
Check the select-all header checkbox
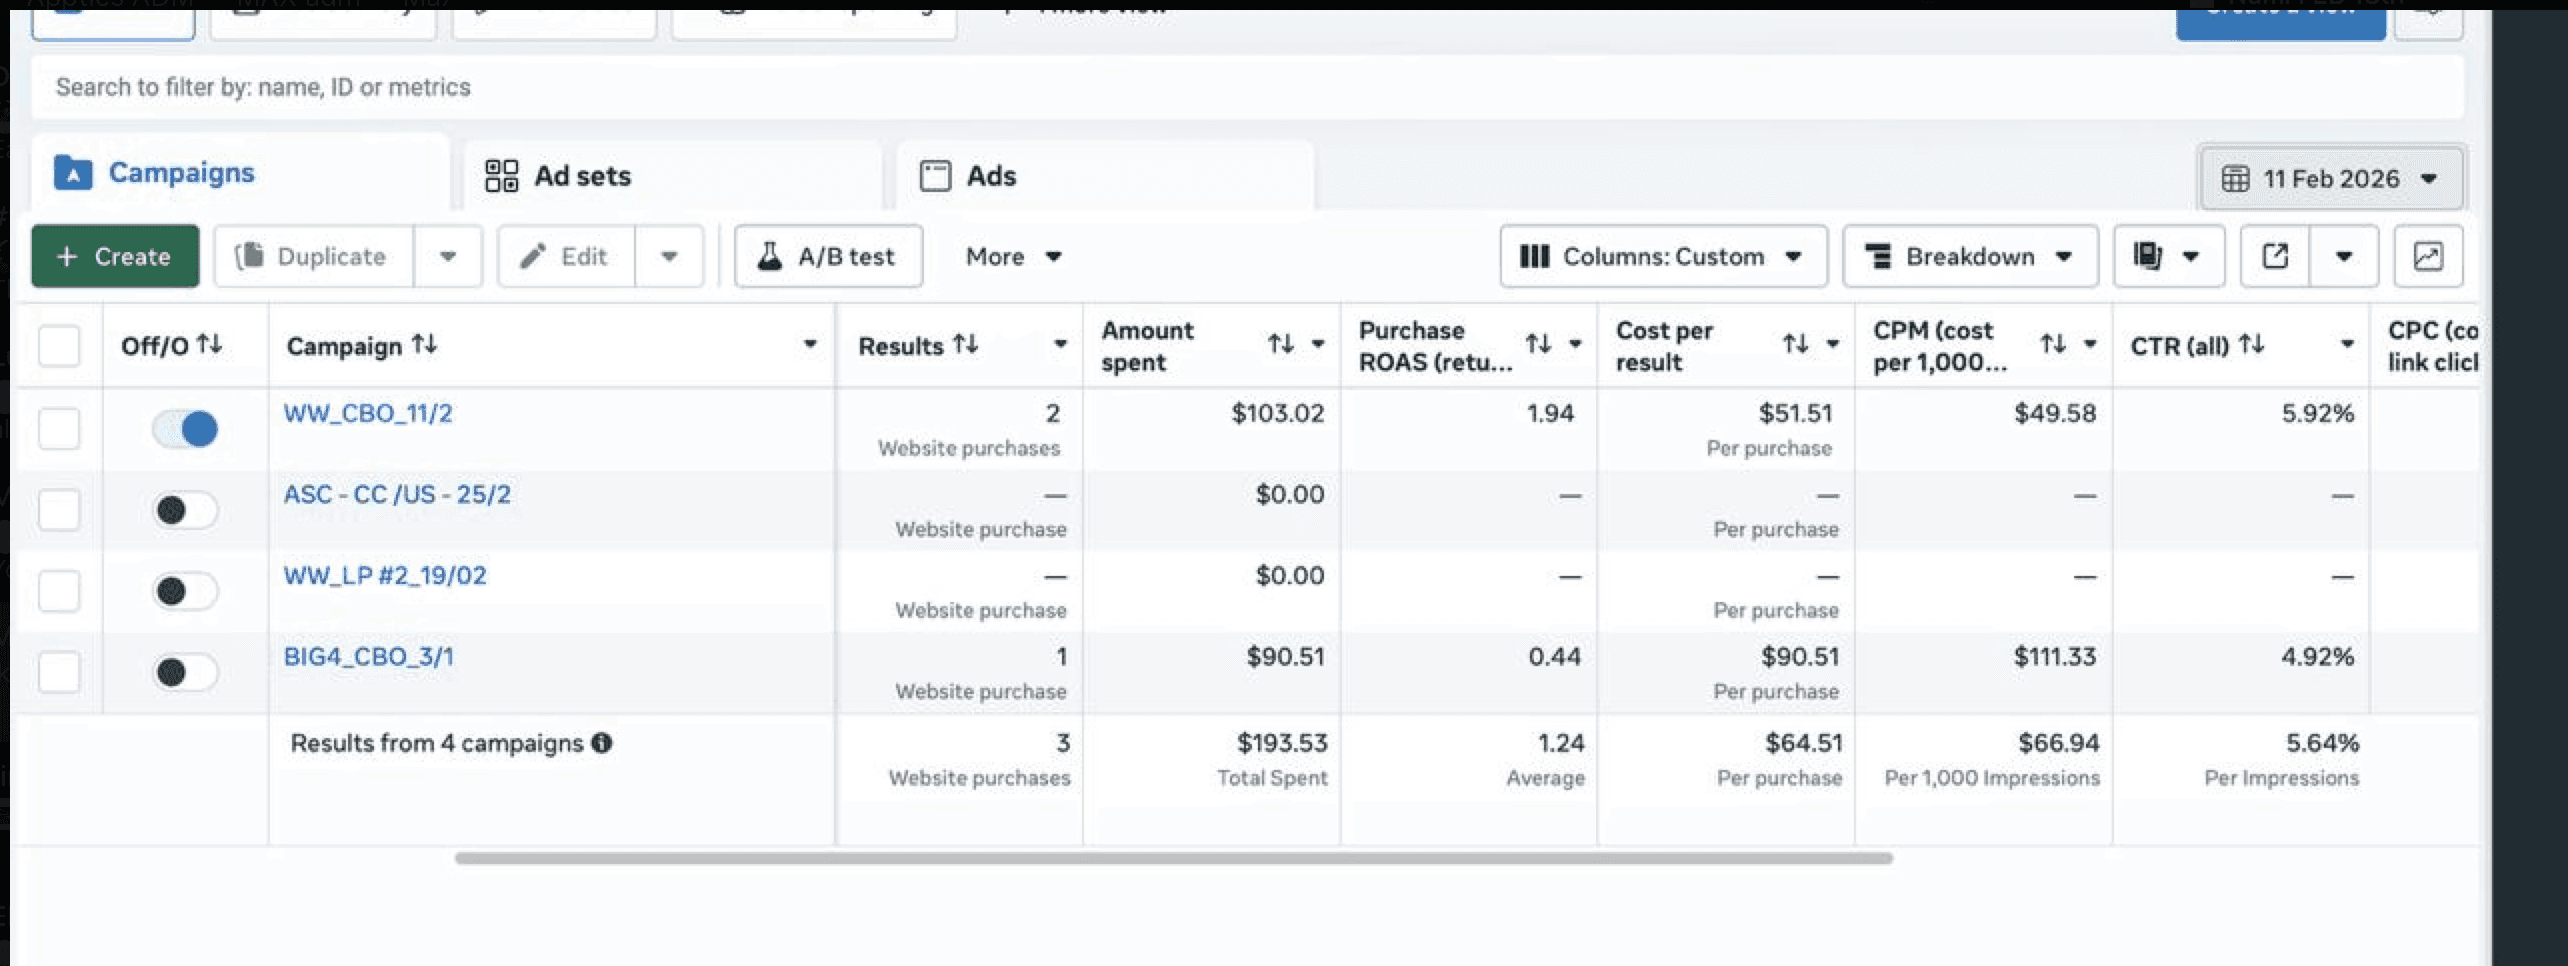59,346
